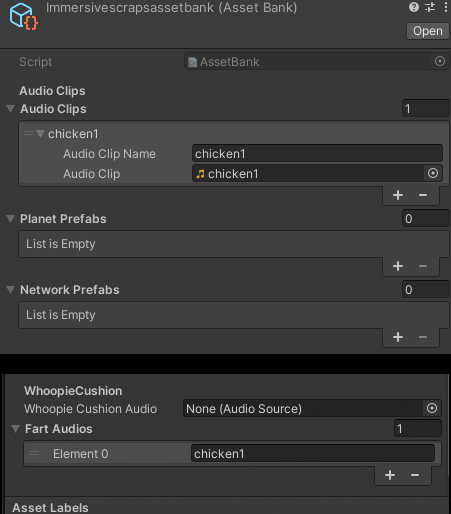Collapse the chicken1 entry foldout

pyautogui.click(x=40, y=134)
